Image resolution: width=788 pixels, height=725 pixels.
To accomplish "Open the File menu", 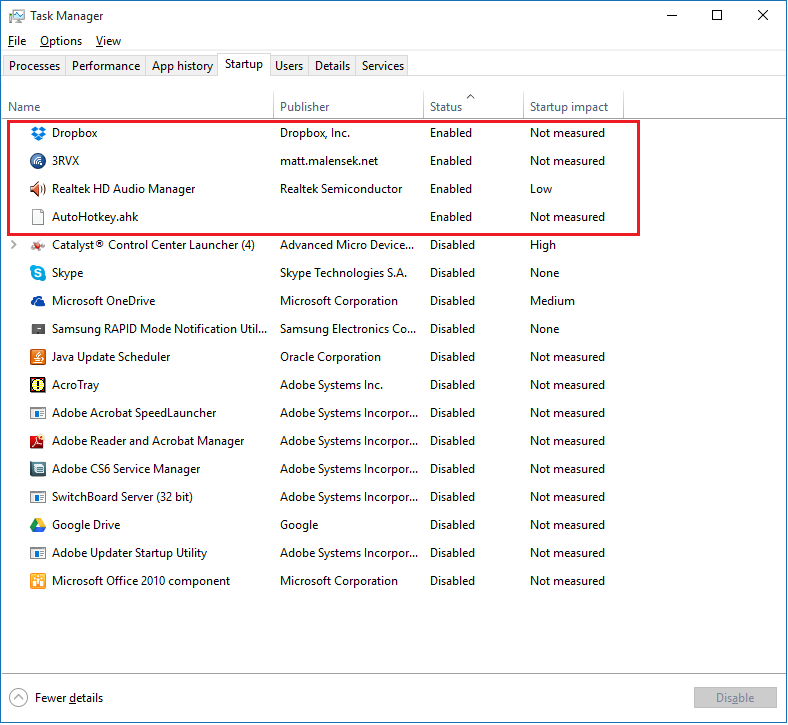I will [x=17, y=41].
